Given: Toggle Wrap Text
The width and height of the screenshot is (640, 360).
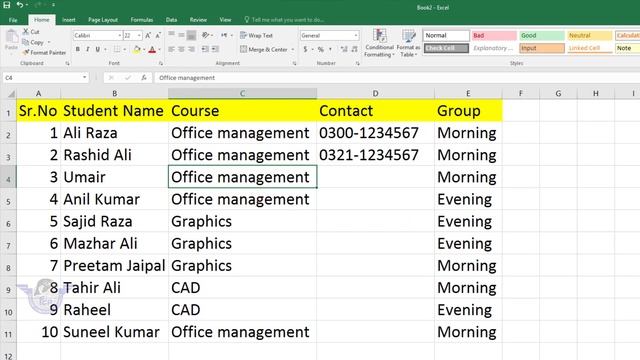Looking at the screenshot, I should click(x=256, y=36).
